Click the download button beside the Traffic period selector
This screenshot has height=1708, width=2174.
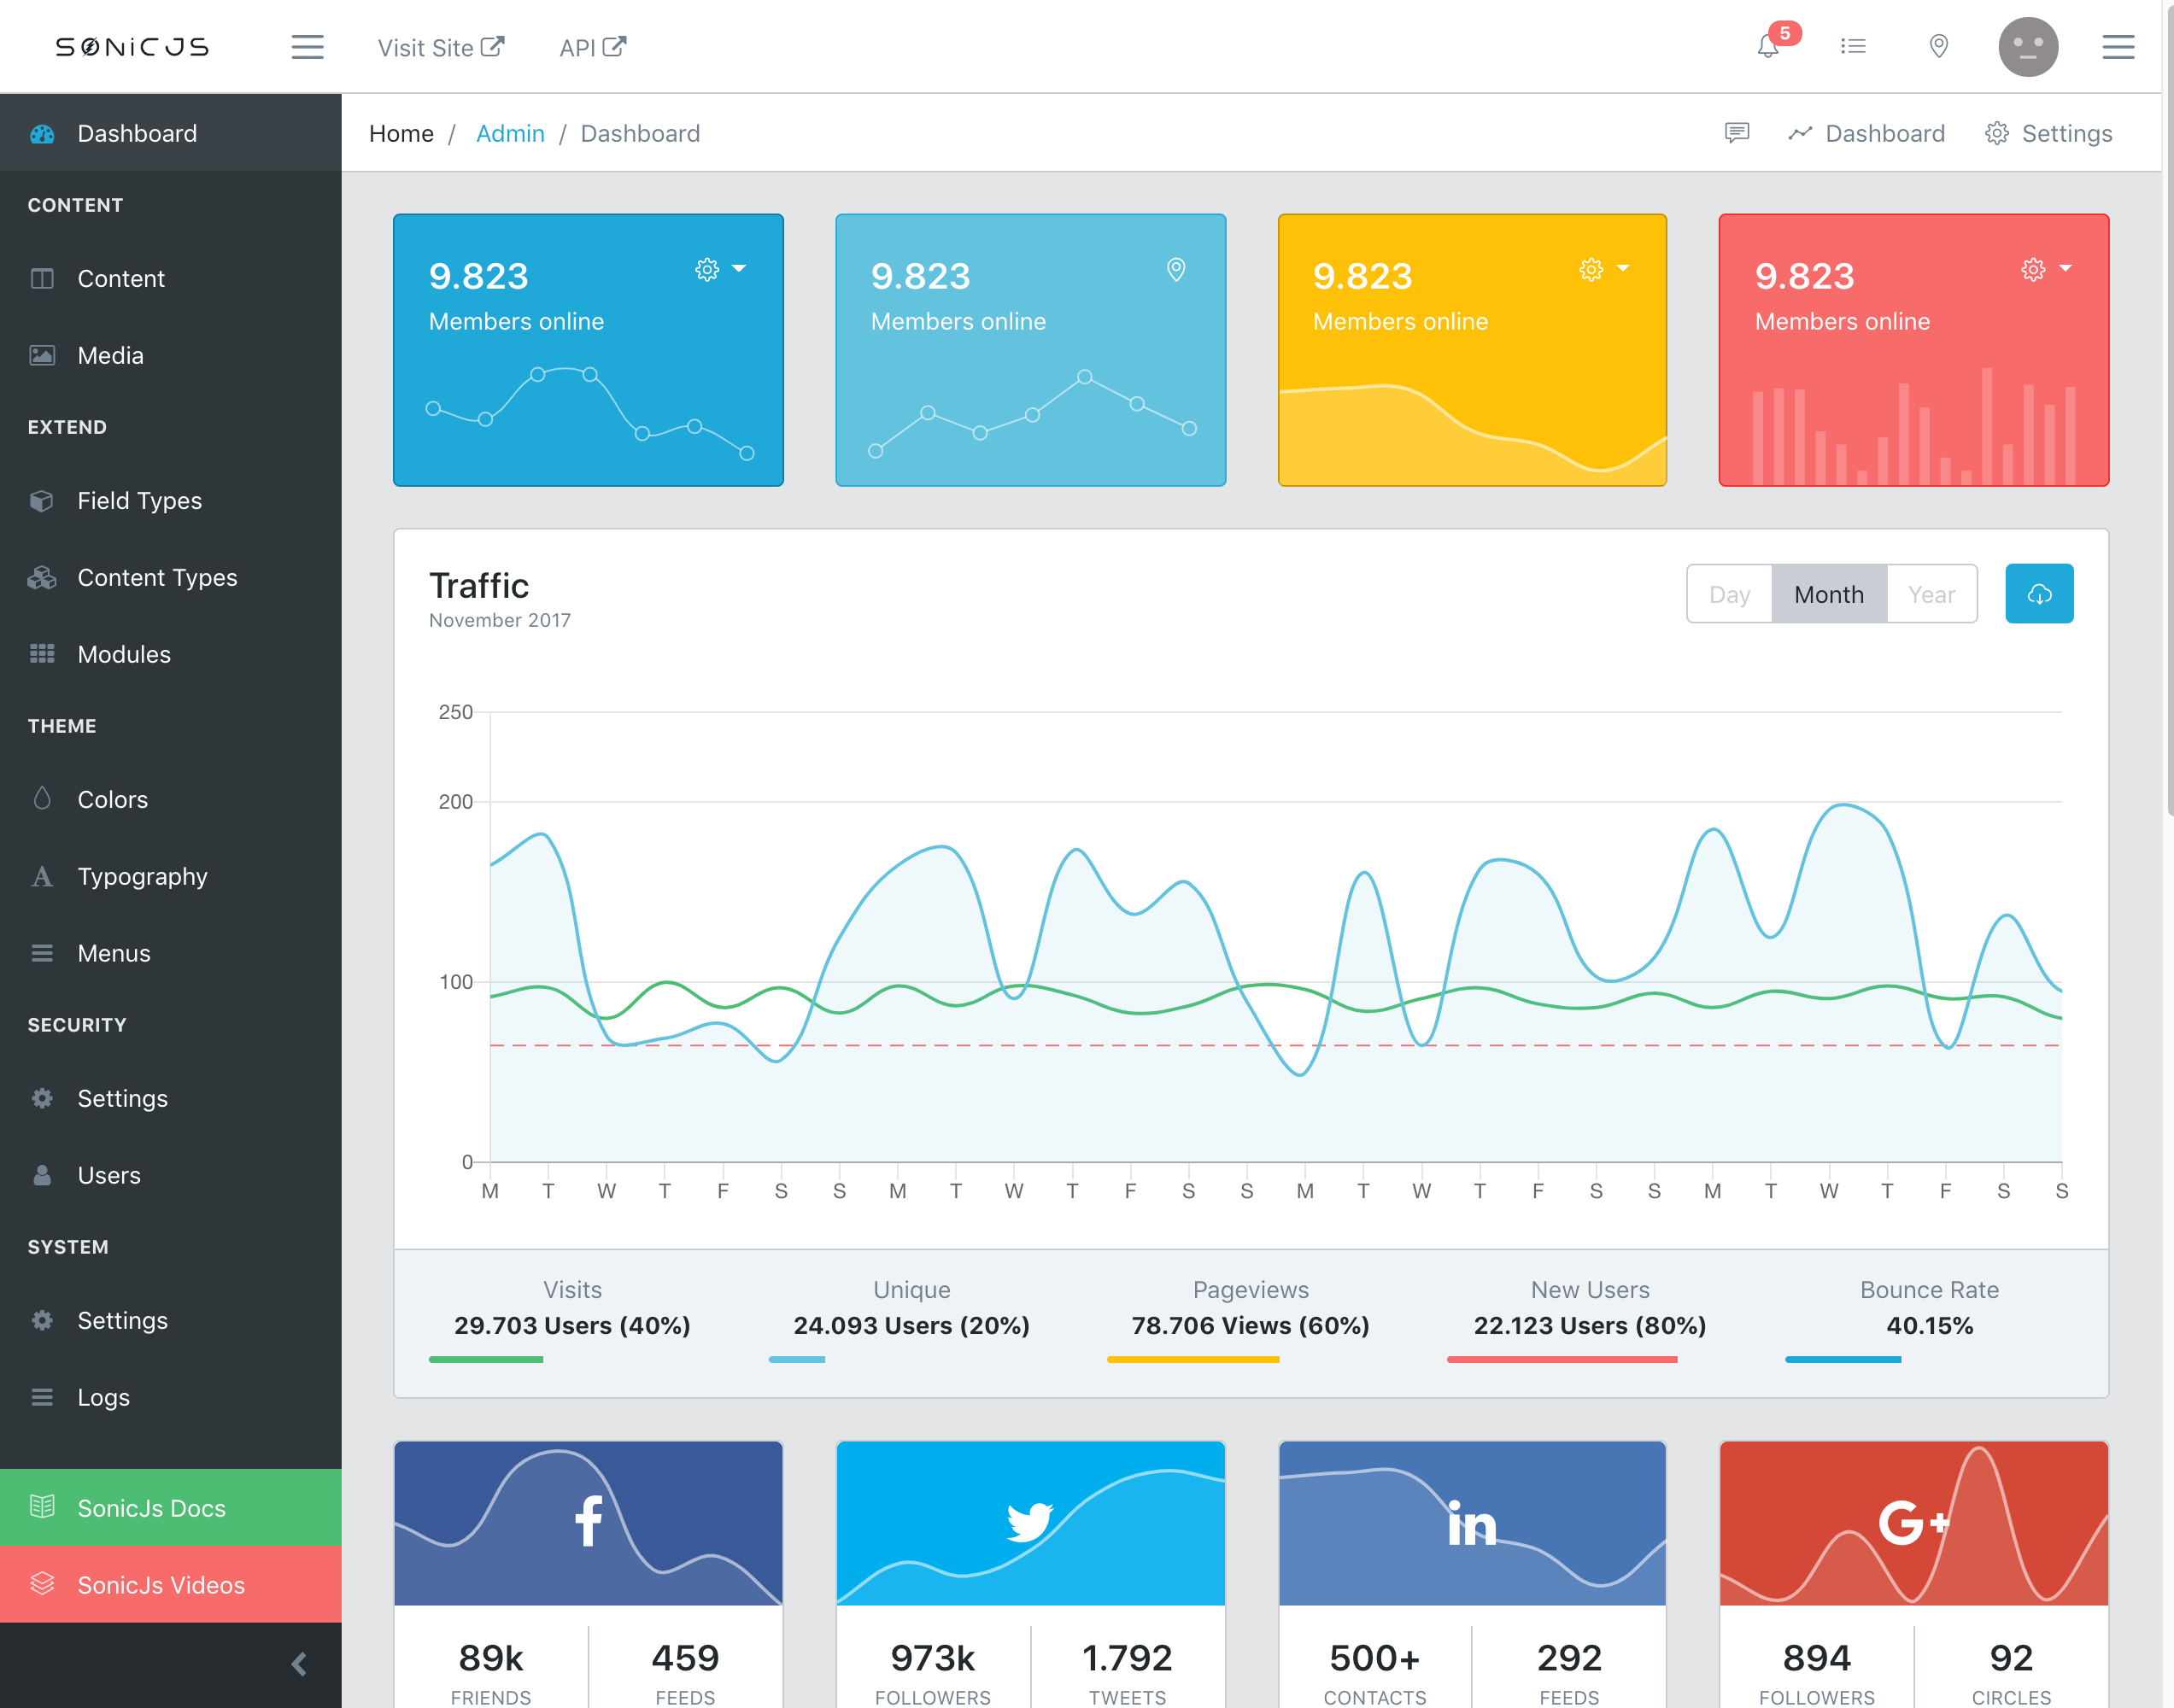click(2040, 593)
